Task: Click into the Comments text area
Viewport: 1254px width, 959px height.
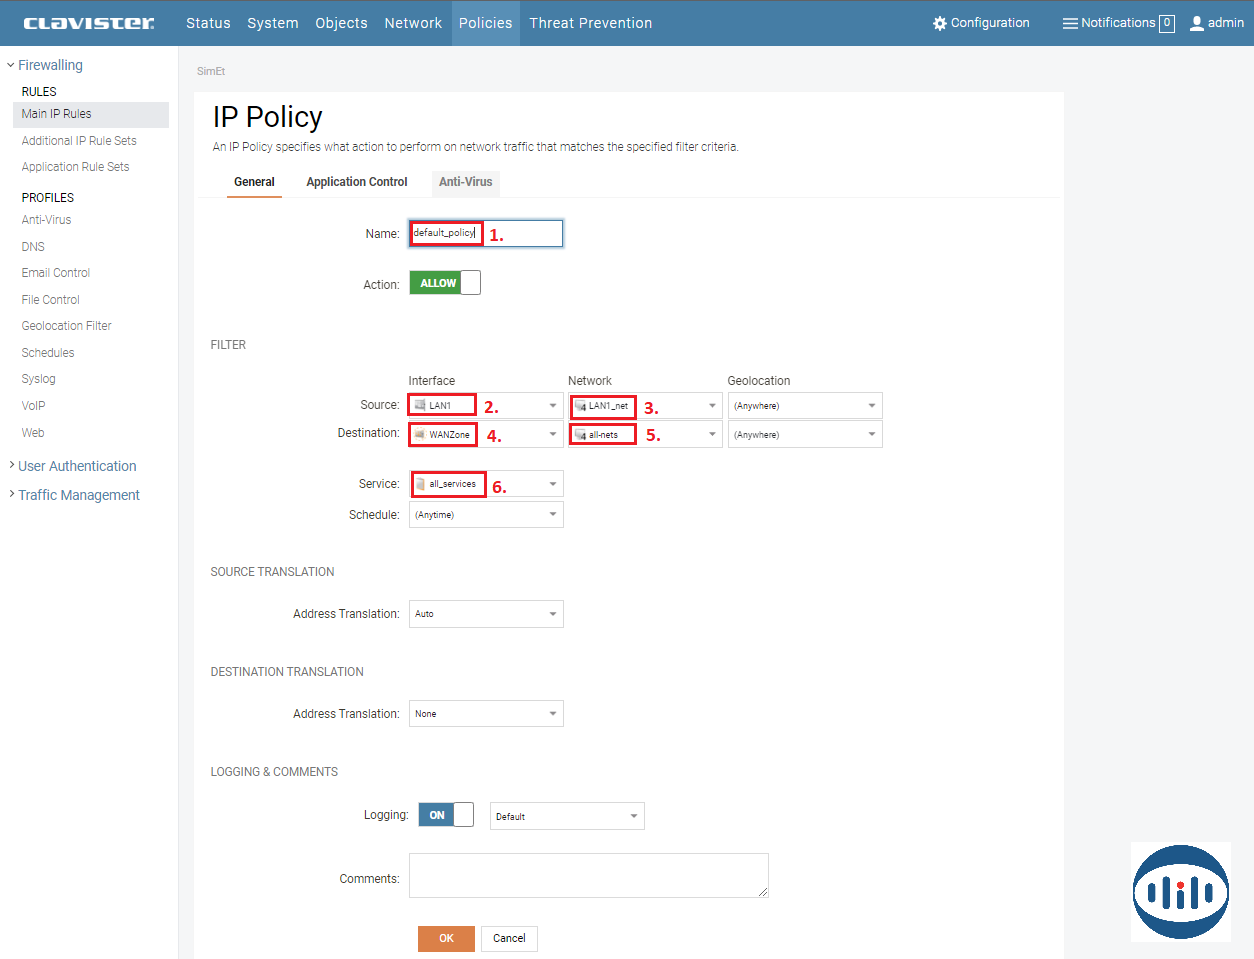Action: tap(588, 875)
